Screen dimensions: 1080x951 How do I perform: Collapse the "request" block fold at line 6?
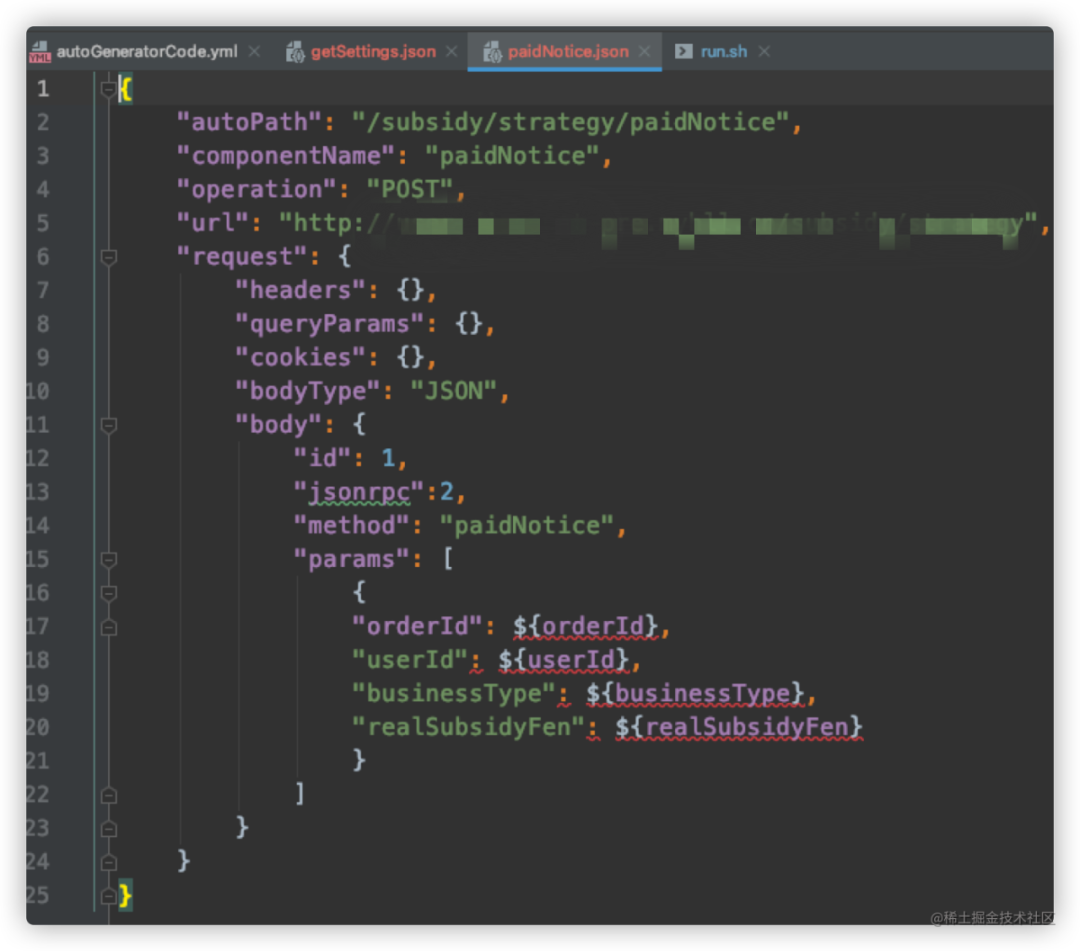pos(108,258)
